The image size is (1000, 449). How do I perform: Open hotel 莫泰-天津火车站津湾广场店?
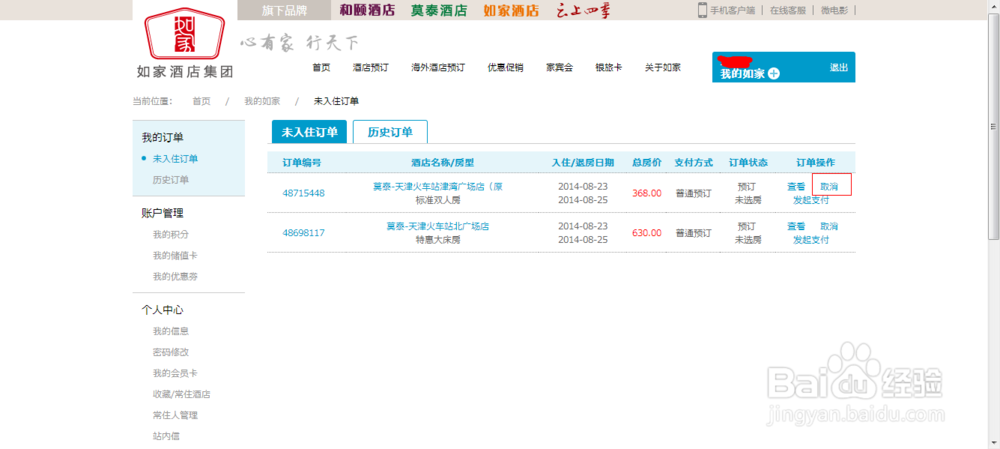[438, 187]
